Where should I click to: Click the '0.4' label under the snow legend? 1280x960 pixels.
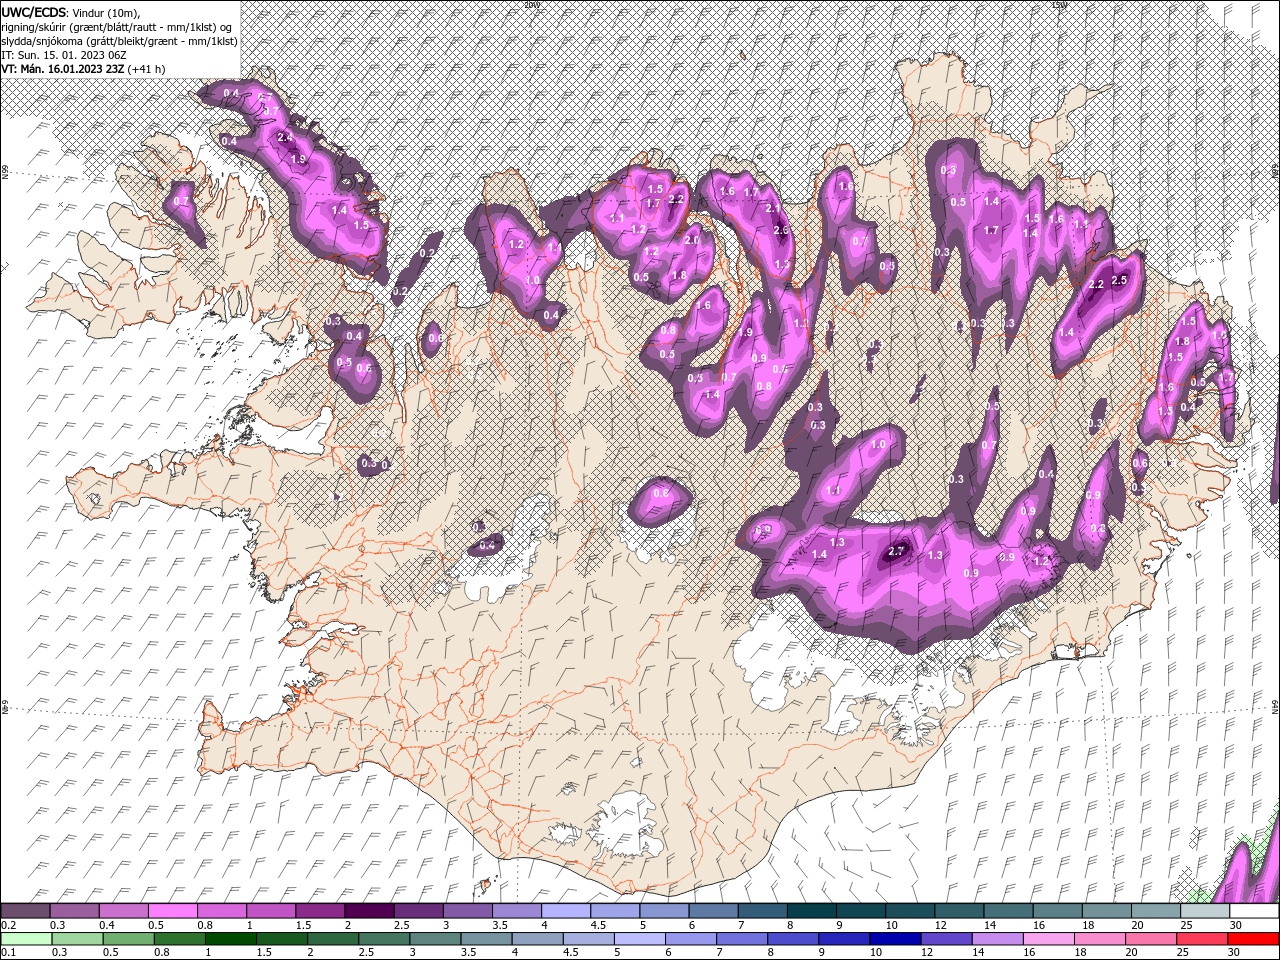[x=107, y=925]
